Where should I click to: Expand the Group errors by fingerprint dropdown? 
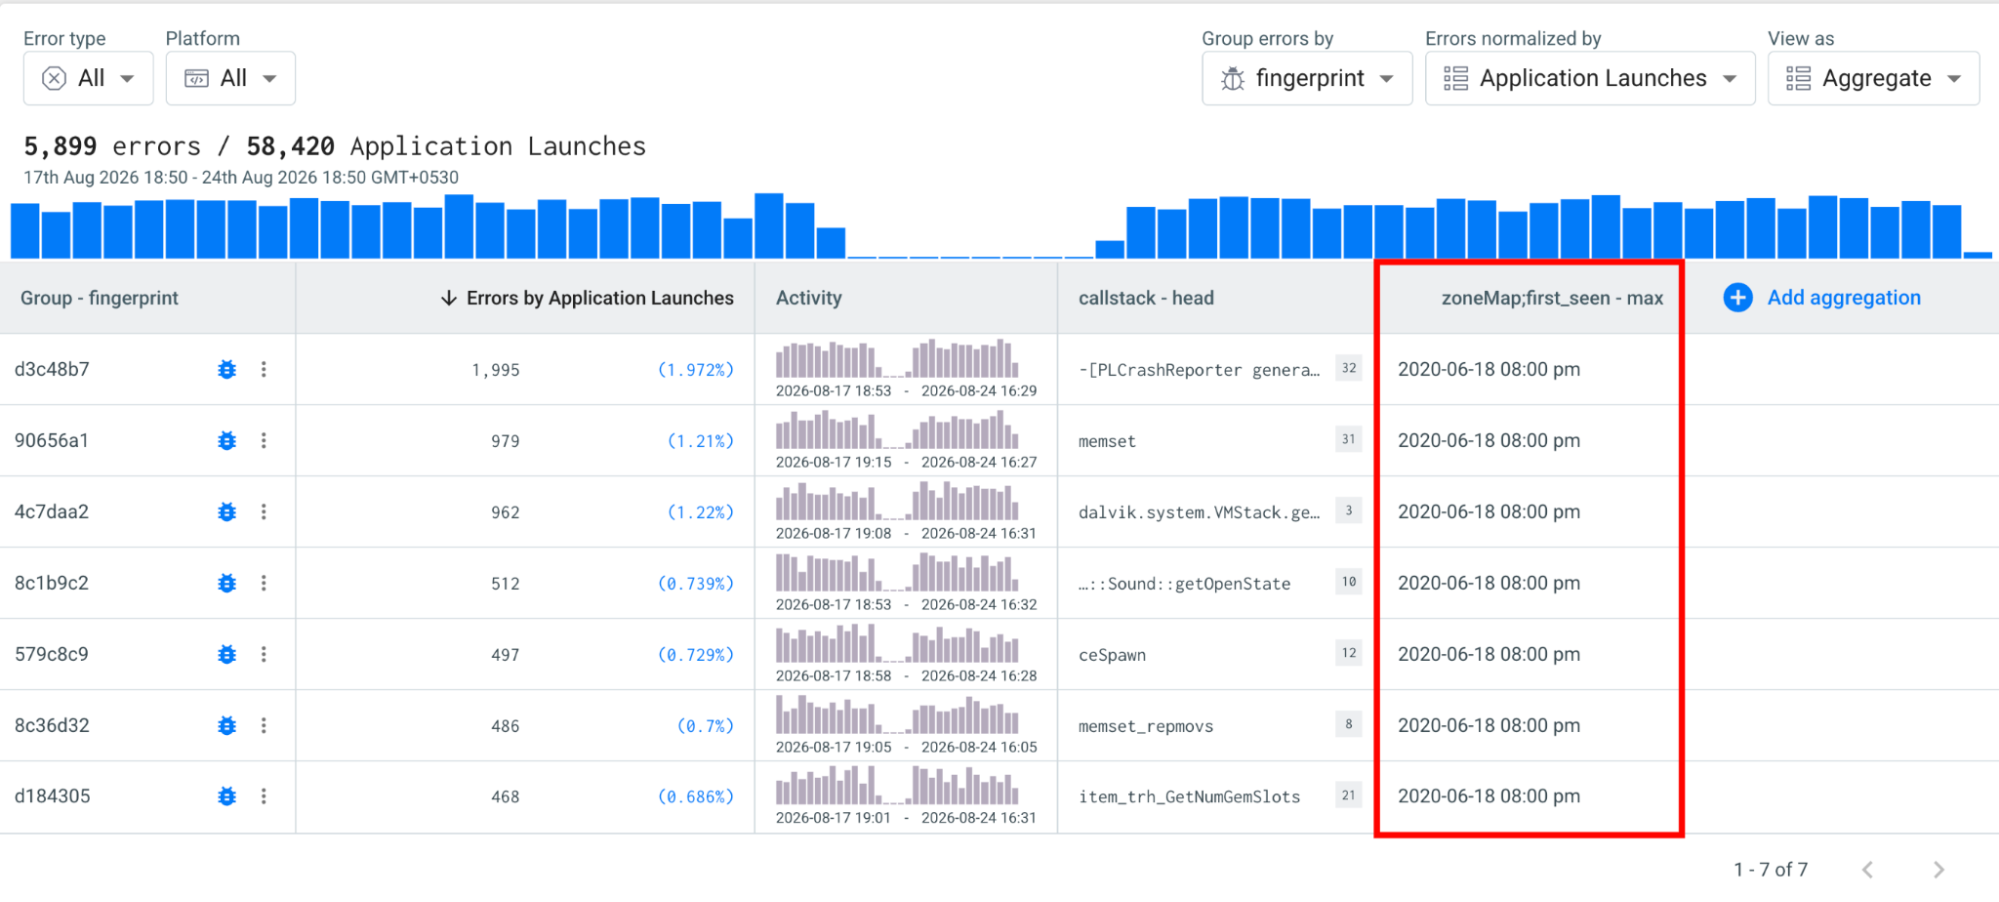tap(1307, 78)
